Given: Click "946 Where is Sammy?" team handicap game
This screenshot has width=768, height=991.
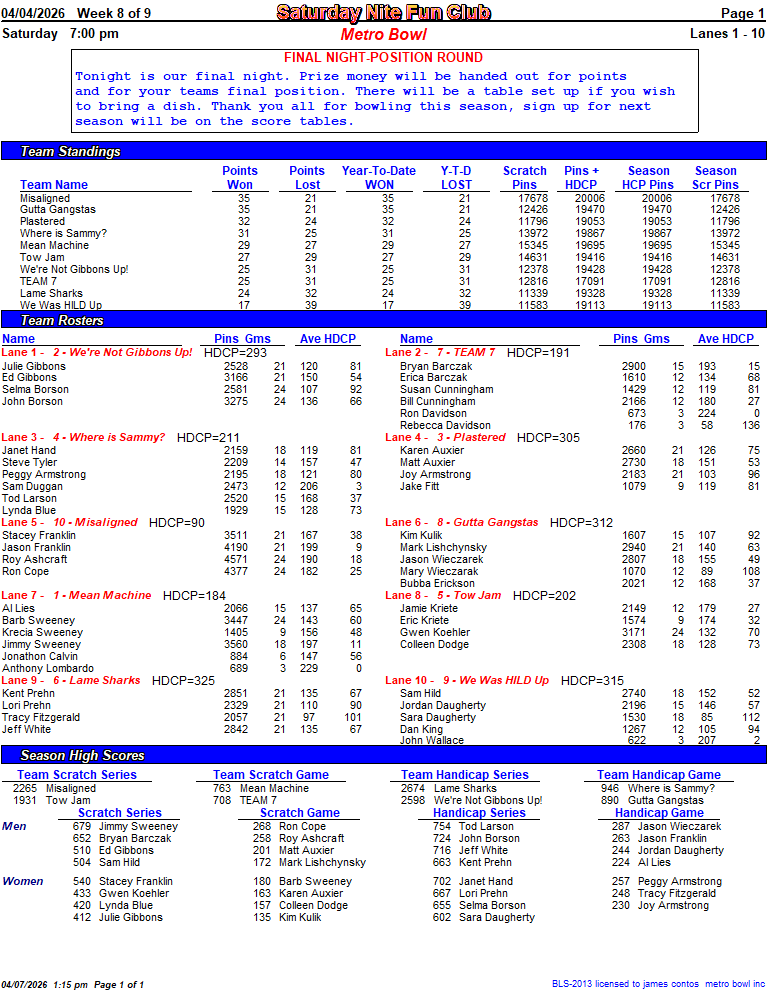Looking at the screenshot, I should (x=658, y=788).
